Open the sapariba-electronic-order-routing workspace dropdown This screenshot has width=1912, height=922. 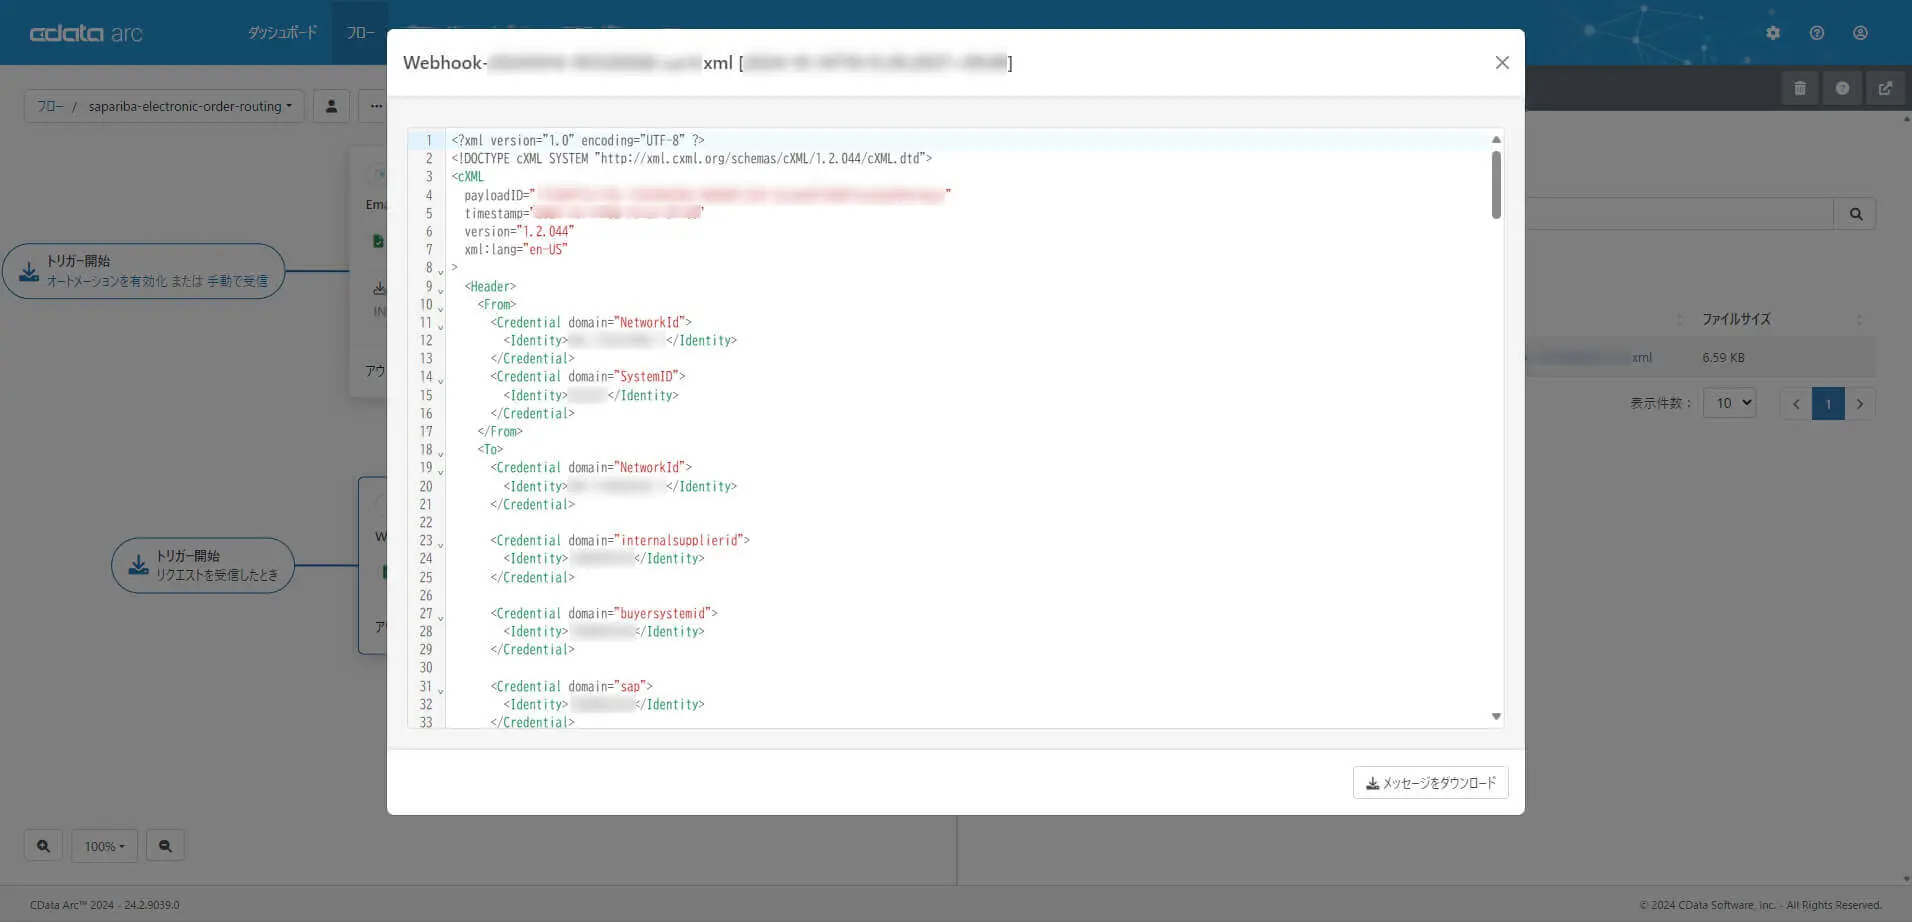pyautogui.click(x=190, y=106)
